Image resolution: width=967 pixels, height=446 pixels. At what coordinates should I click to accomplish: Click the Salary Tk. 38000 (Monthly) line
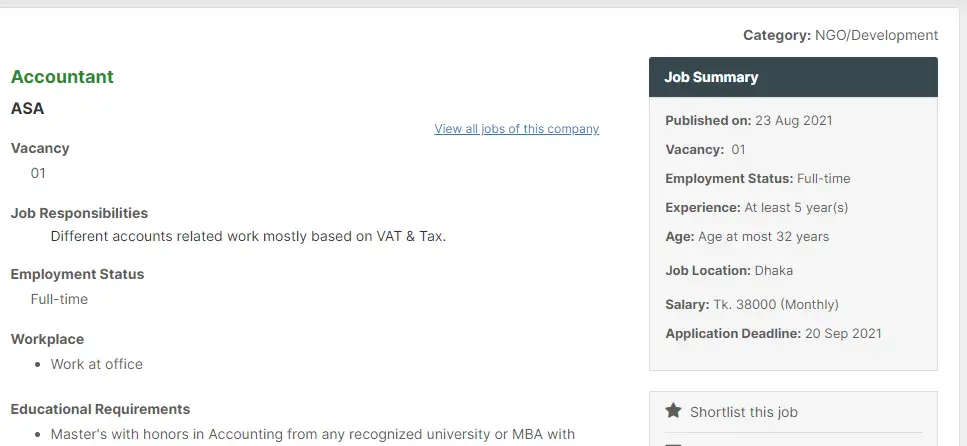coord(752,304)
